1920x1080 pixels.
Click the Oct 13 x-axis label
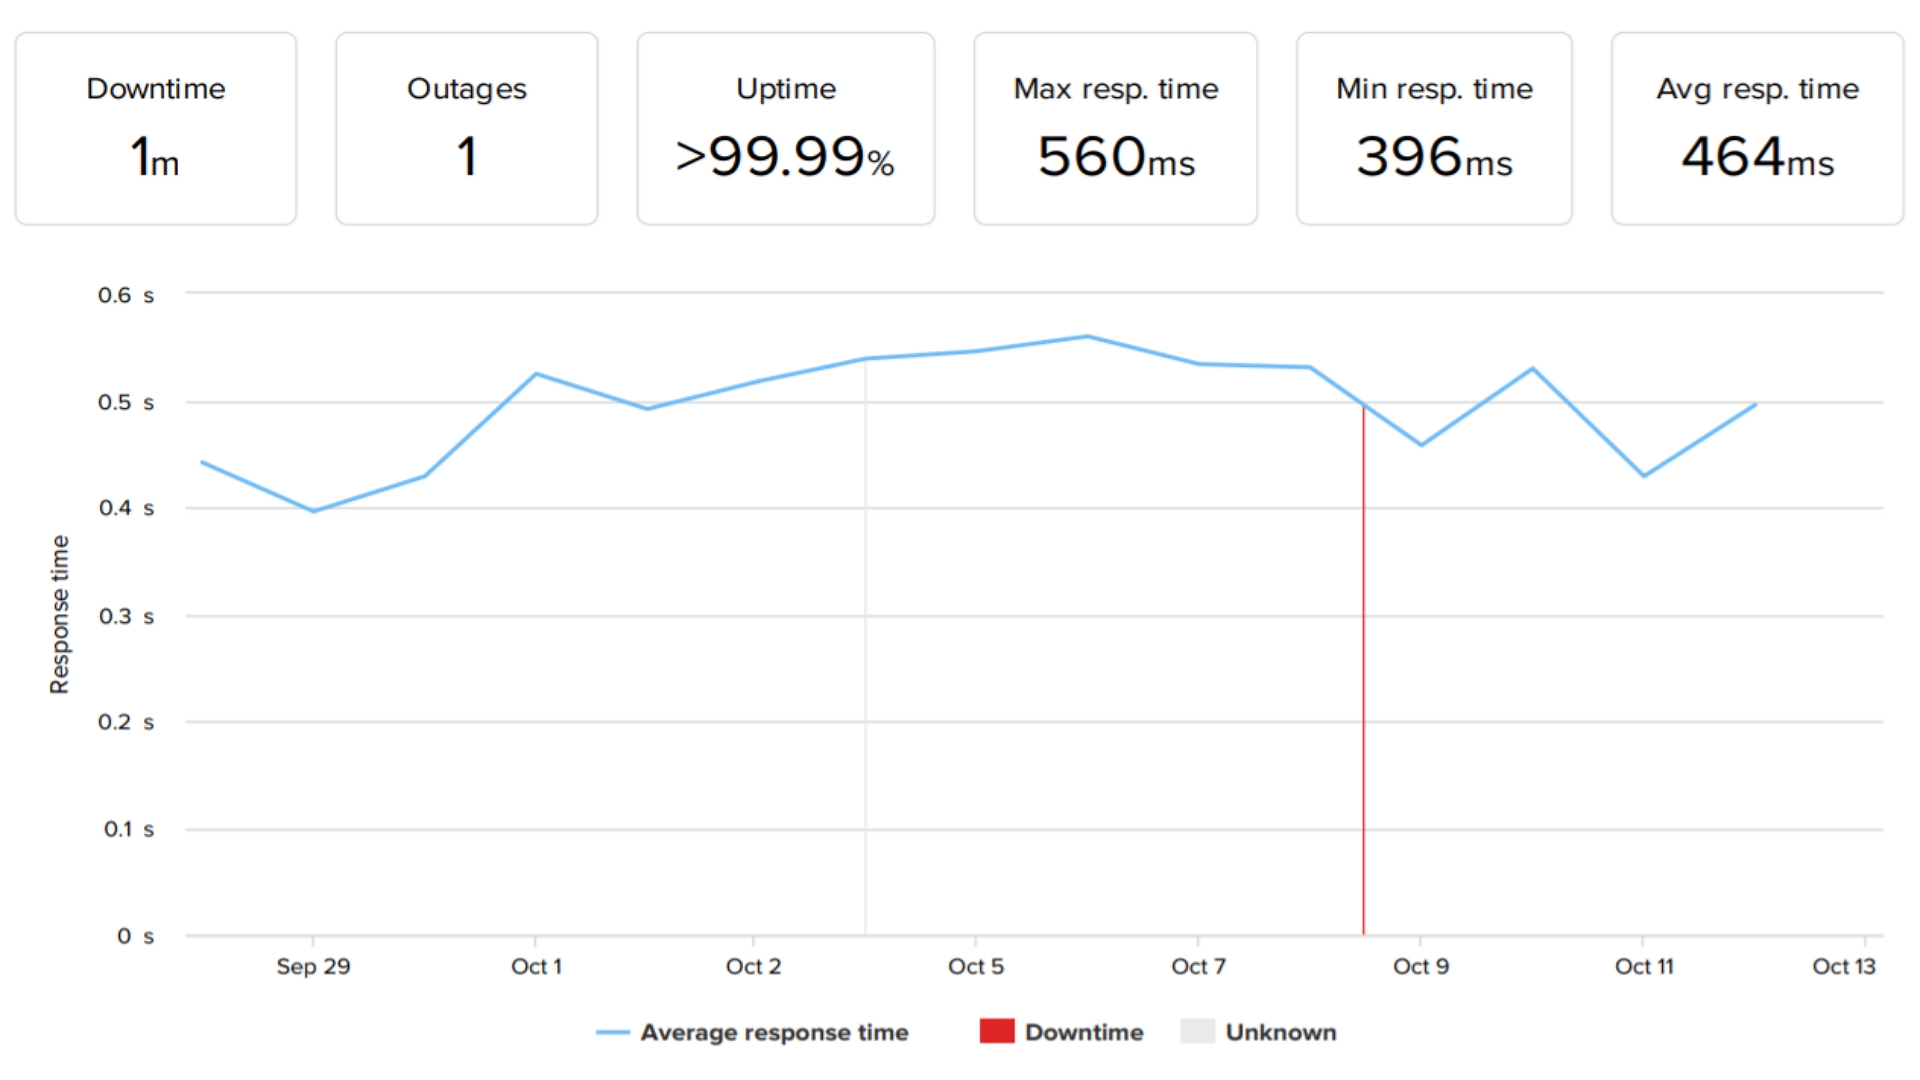tap(1844, 966)
